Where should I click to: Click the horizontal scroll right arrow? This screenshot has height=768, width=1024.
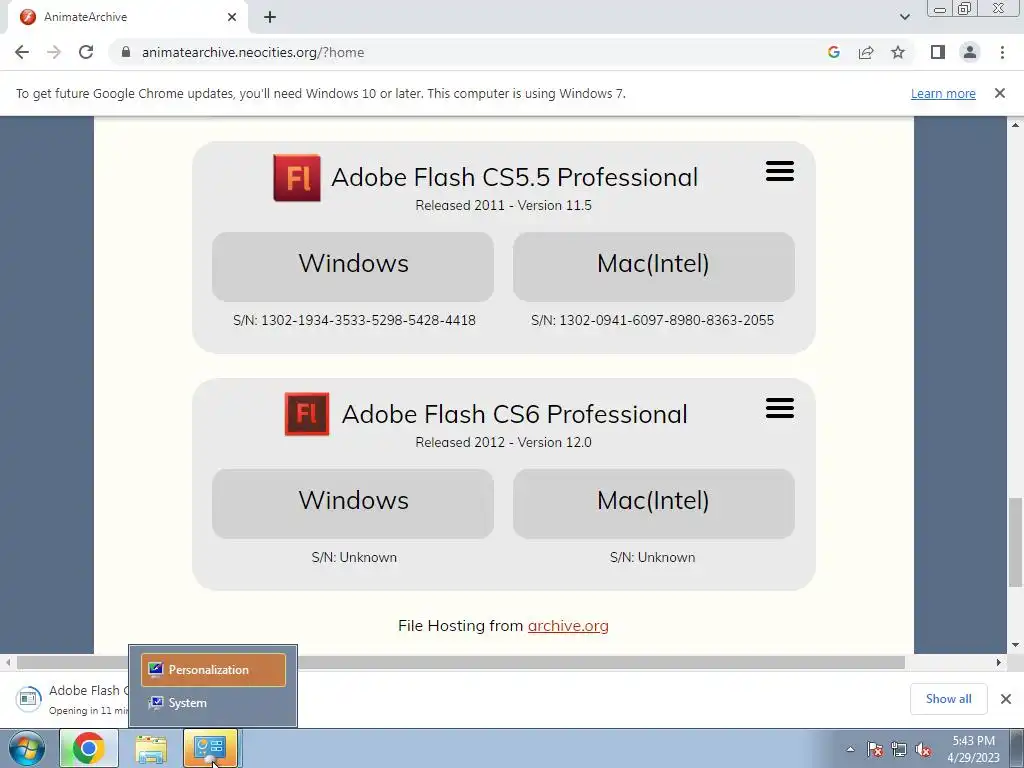click(x=999, y=662)
